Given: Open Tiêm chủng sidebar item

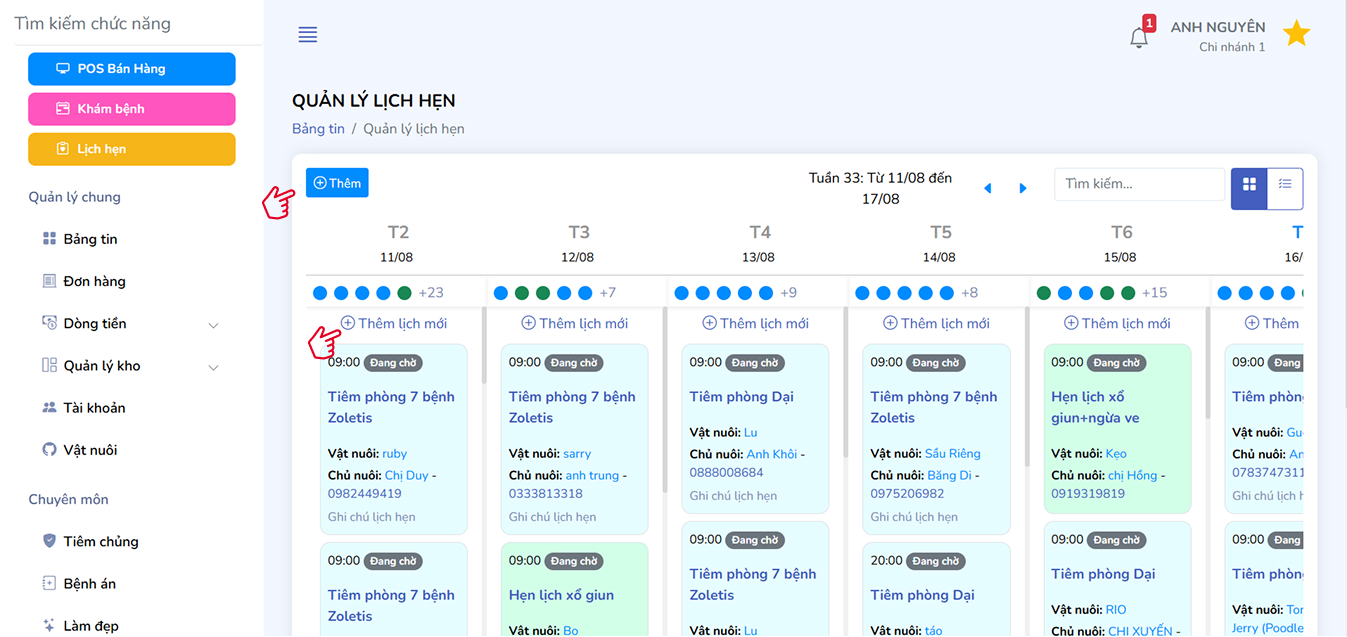Looking at the screenshot, I should 100,541.
